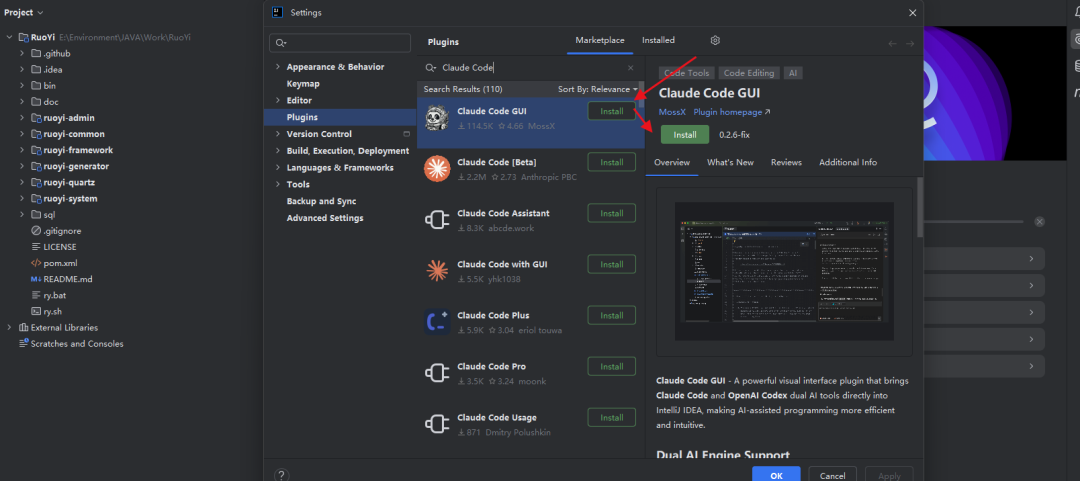Click the Code Tools tag

click(x=687, y=73)
